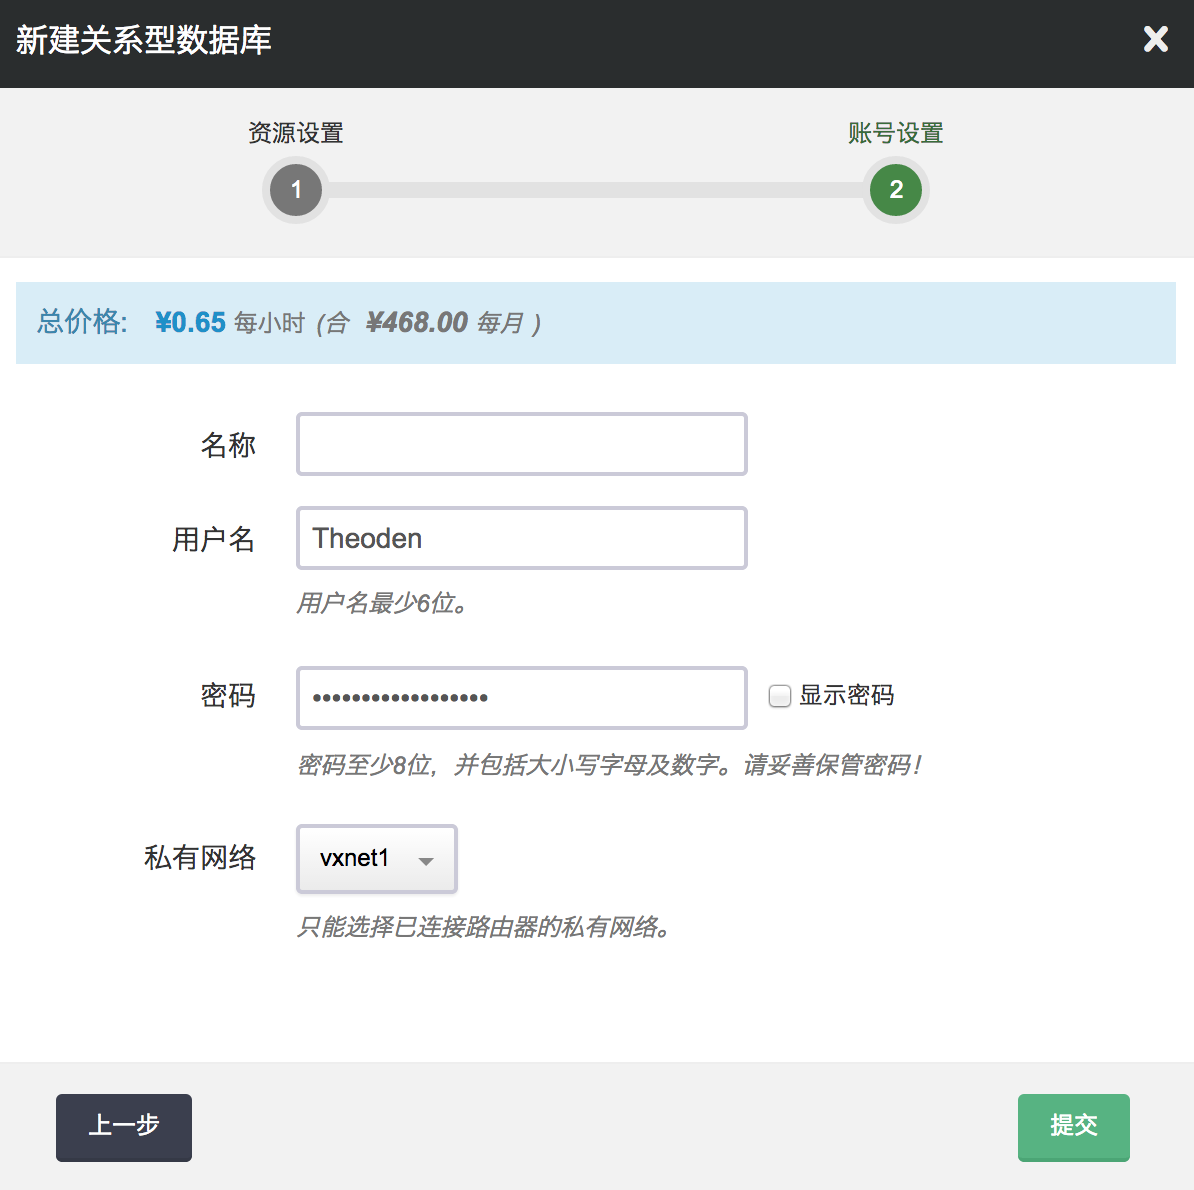Click into the masked 密码 field
This screenshot has width=1194, height=1190.
[521, 697]
